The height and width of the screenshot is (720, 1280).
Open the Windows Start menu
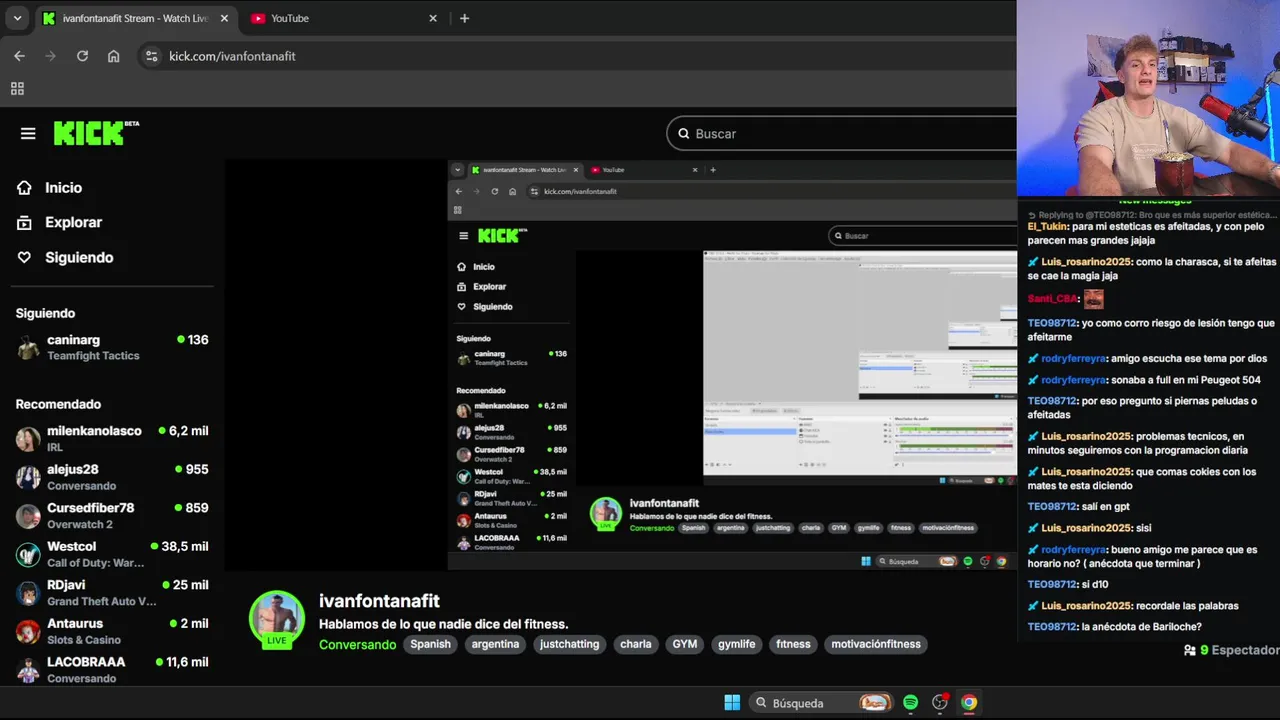pos(732,702)
